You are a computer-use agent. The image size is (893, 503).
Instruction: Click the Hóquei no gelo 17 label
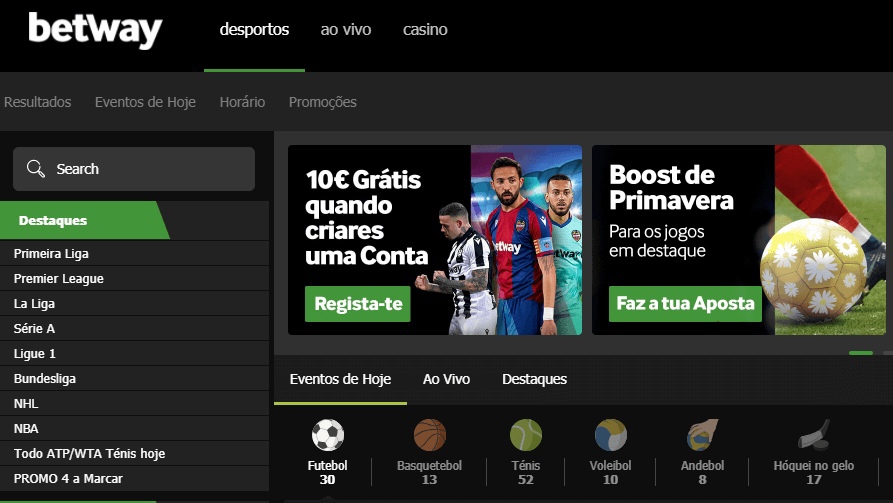click(814, 472)
